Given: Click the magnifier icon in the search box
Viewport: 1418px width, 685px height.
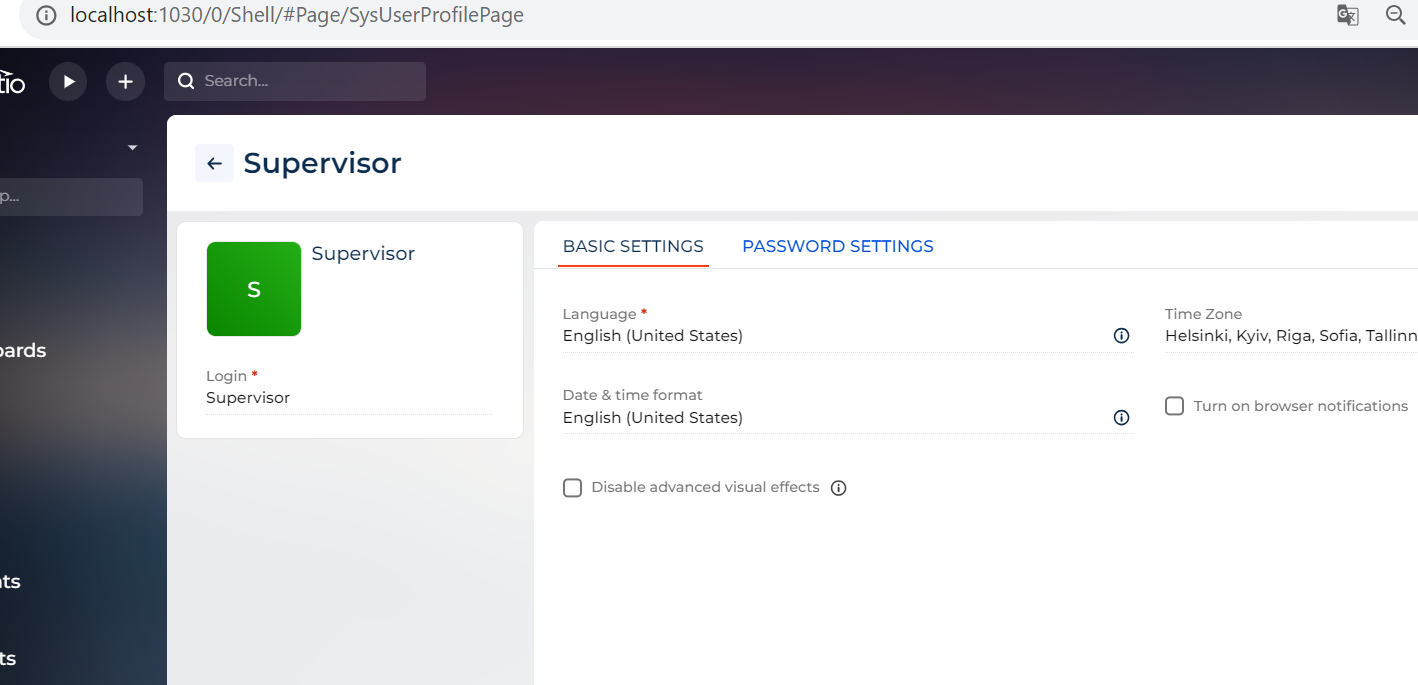Looking at the screenshot, I should pyautogui.click(x=186, y=81).
